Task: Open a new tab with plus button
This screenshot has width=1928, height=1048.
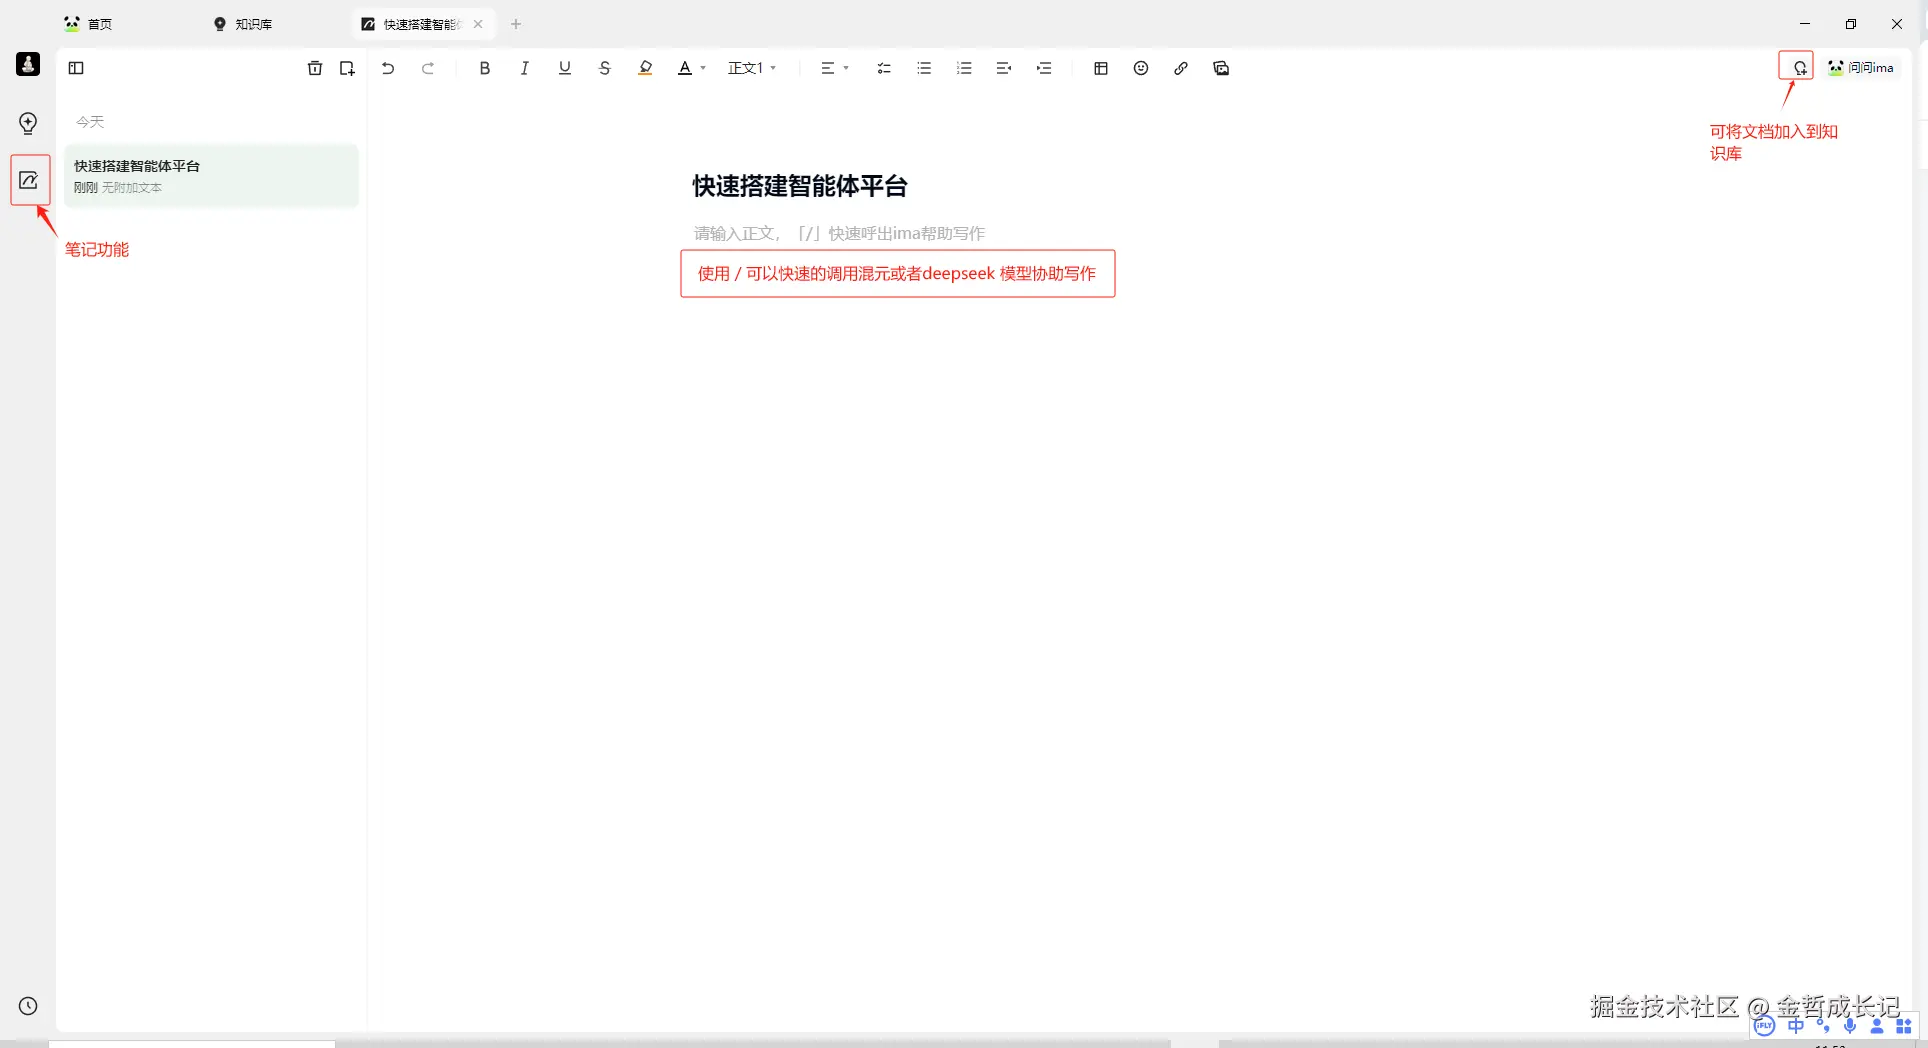Action: click(x=516, y=24)
